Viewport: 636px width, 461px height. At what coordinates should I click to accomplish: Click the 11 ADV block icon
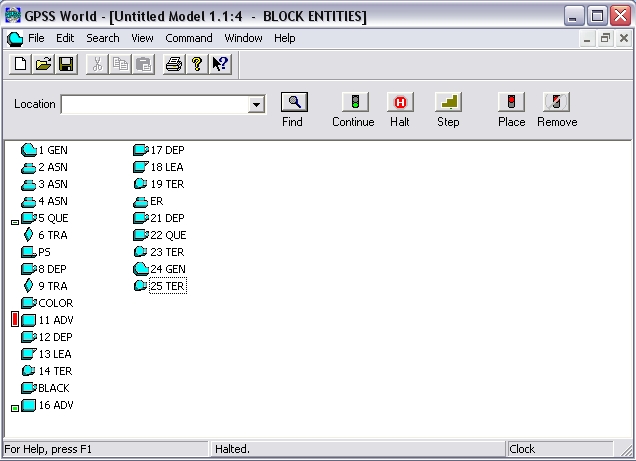[28, 320]
